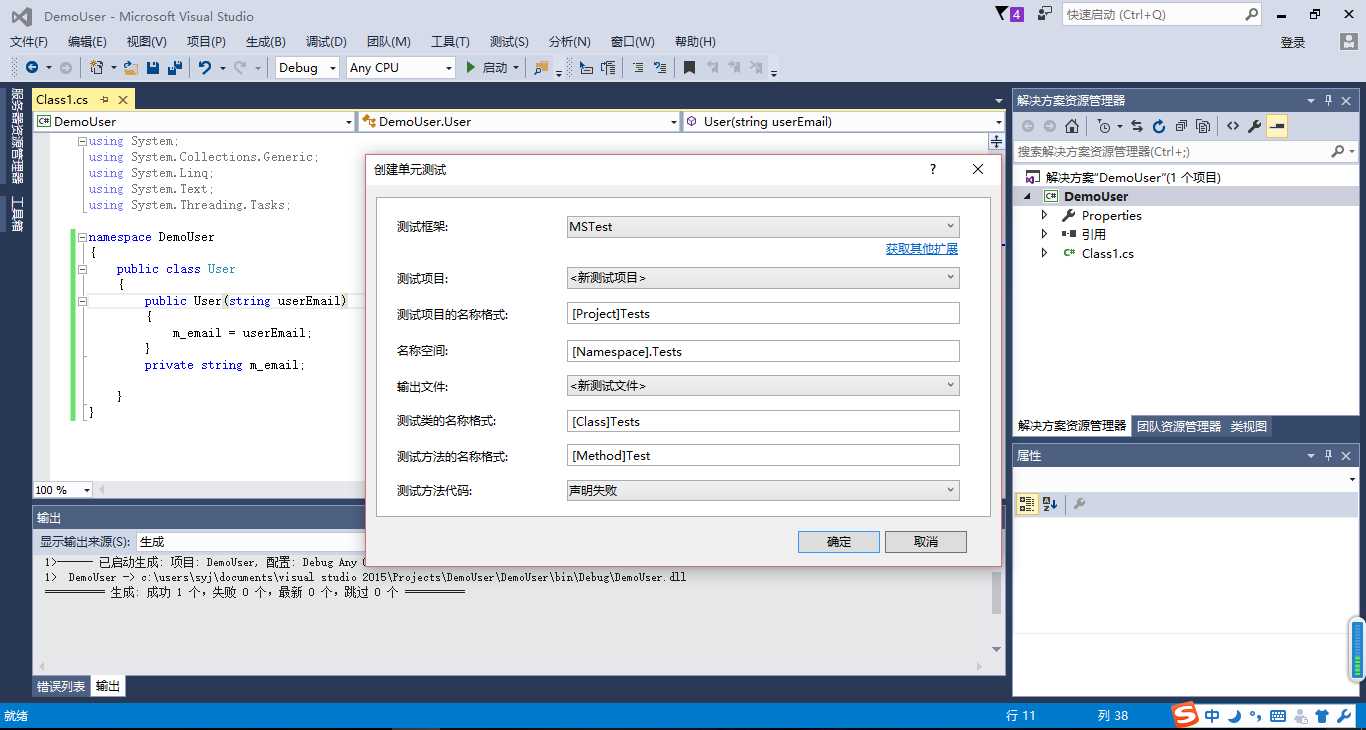Click the 测试方法的名称格式 input field
This screenshot has height=730, width=1366.
763,455
